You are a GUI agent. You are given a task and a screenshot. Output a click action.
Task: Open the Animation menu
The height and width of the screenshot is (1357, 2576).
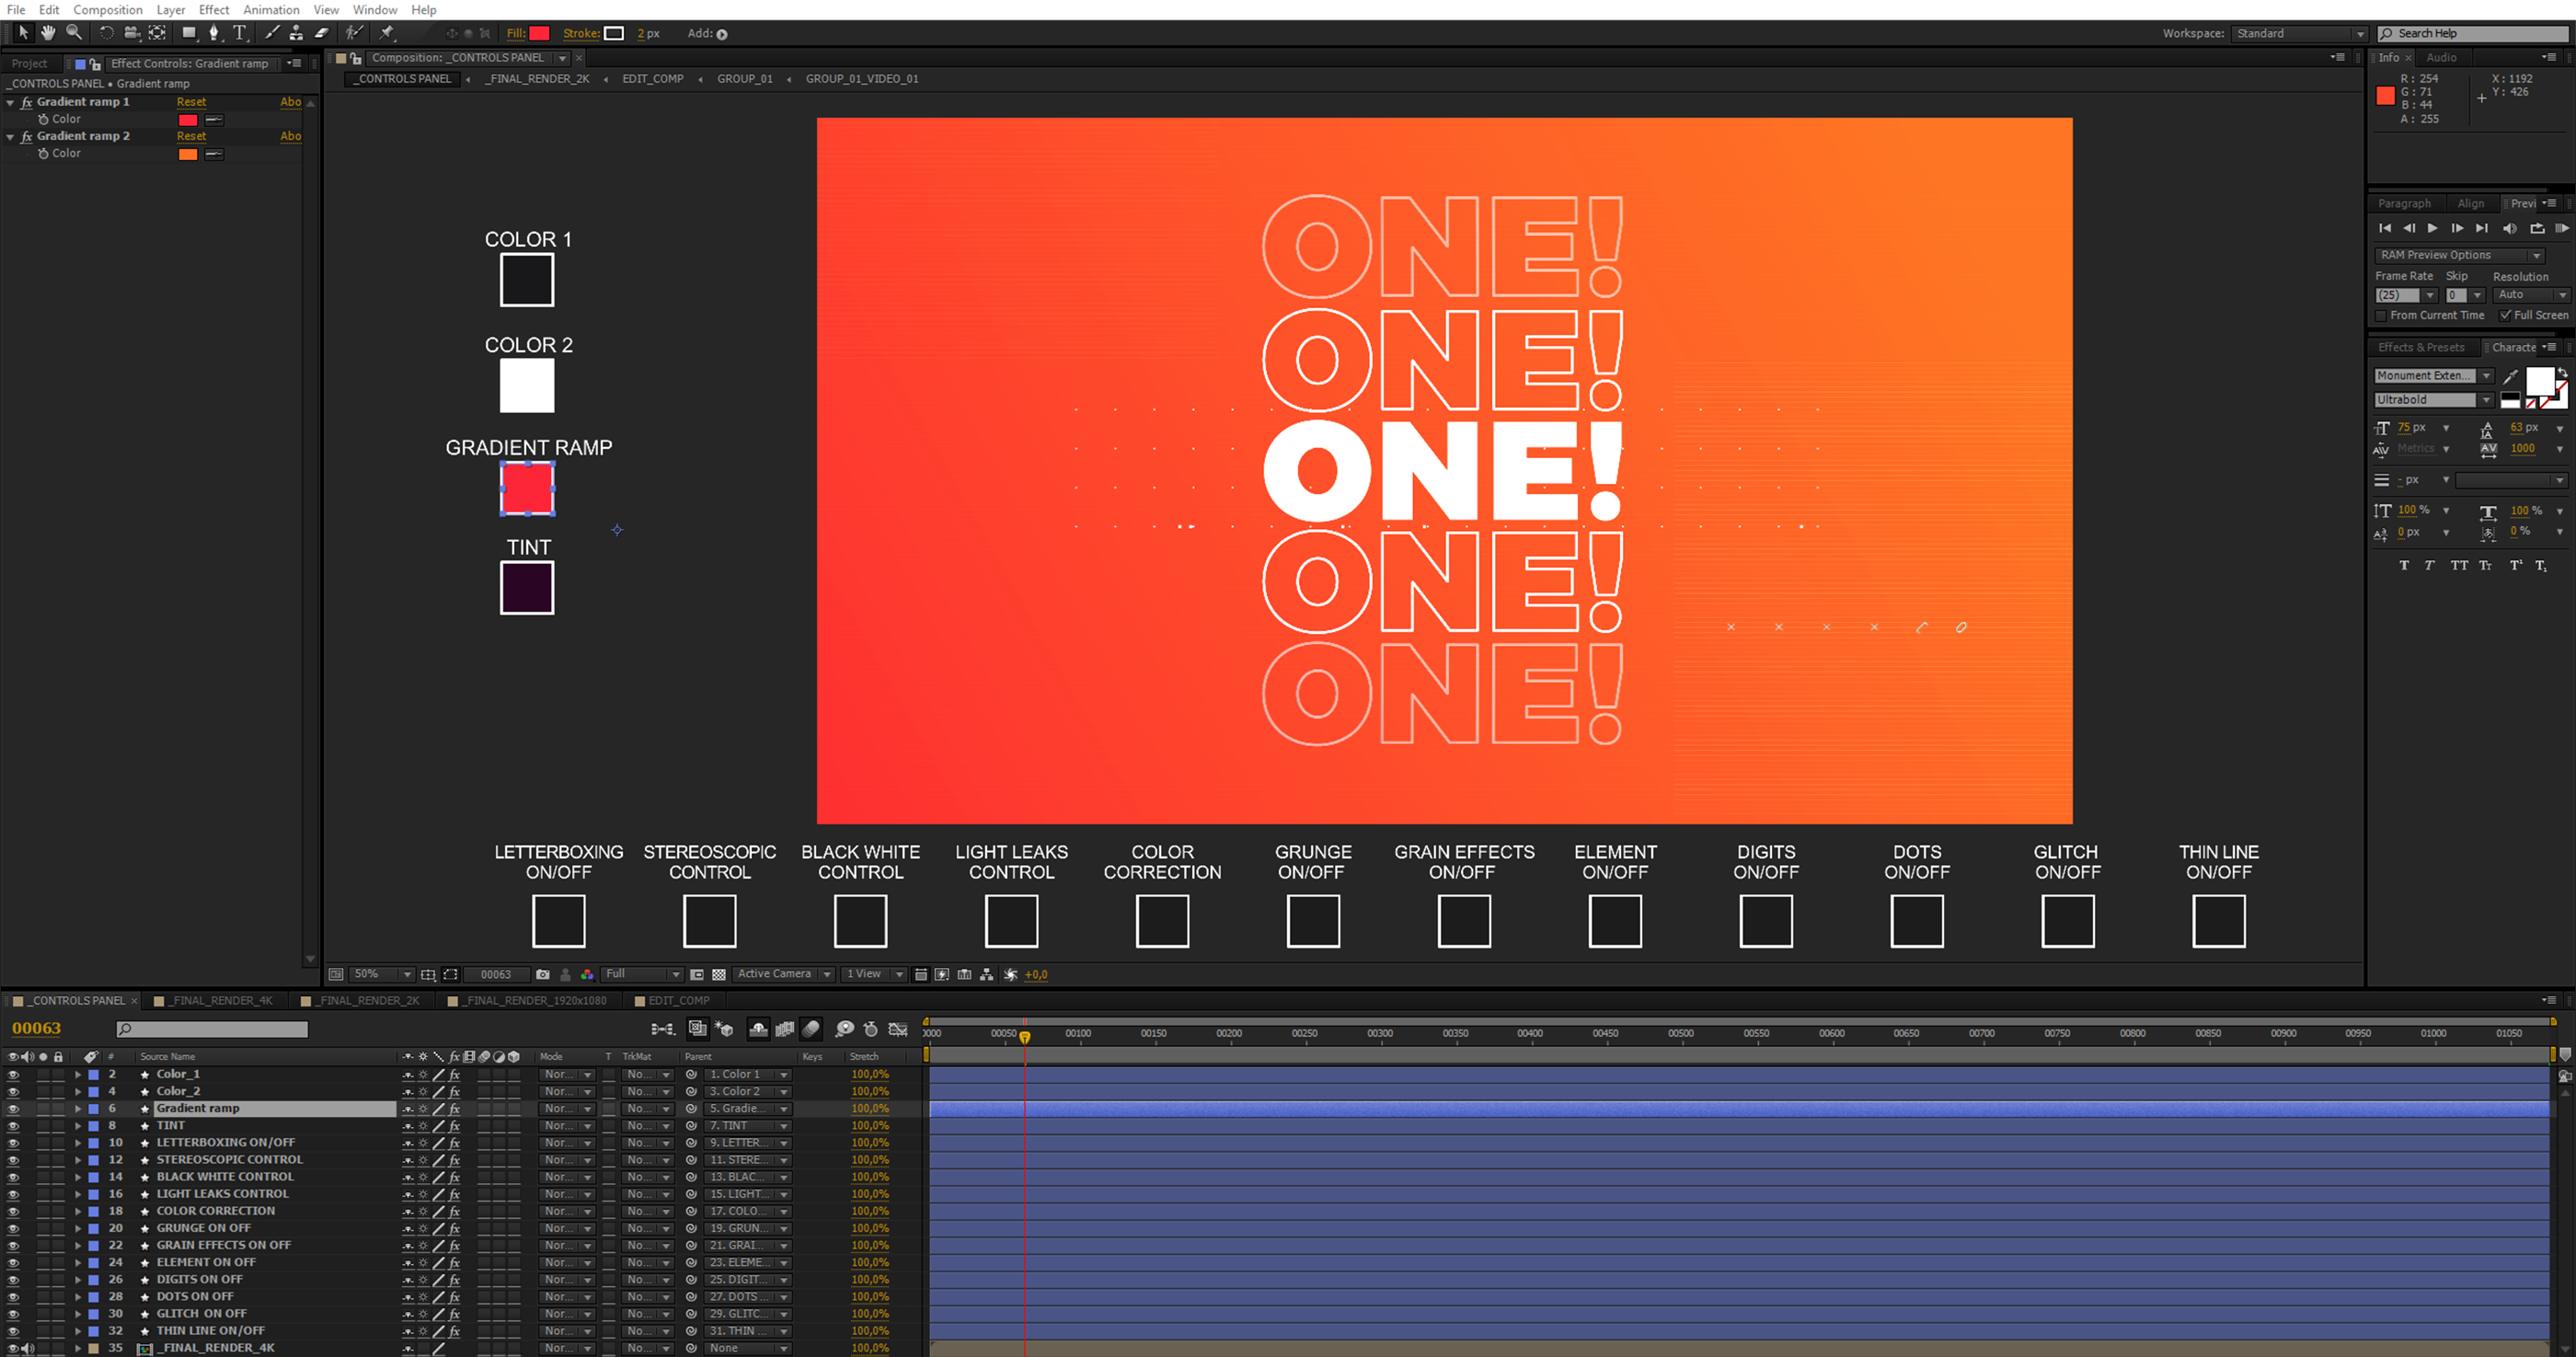tap(270, 10)
